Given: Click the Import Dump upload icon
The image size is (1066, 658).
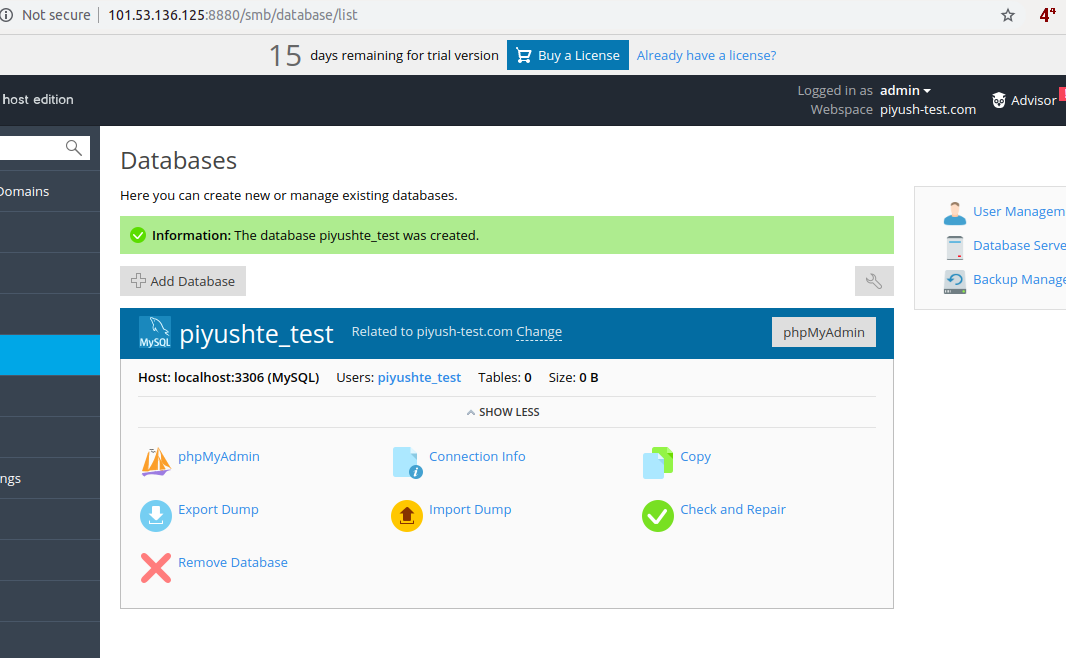Looking at the screenshot, I should [x=407, y=515].
